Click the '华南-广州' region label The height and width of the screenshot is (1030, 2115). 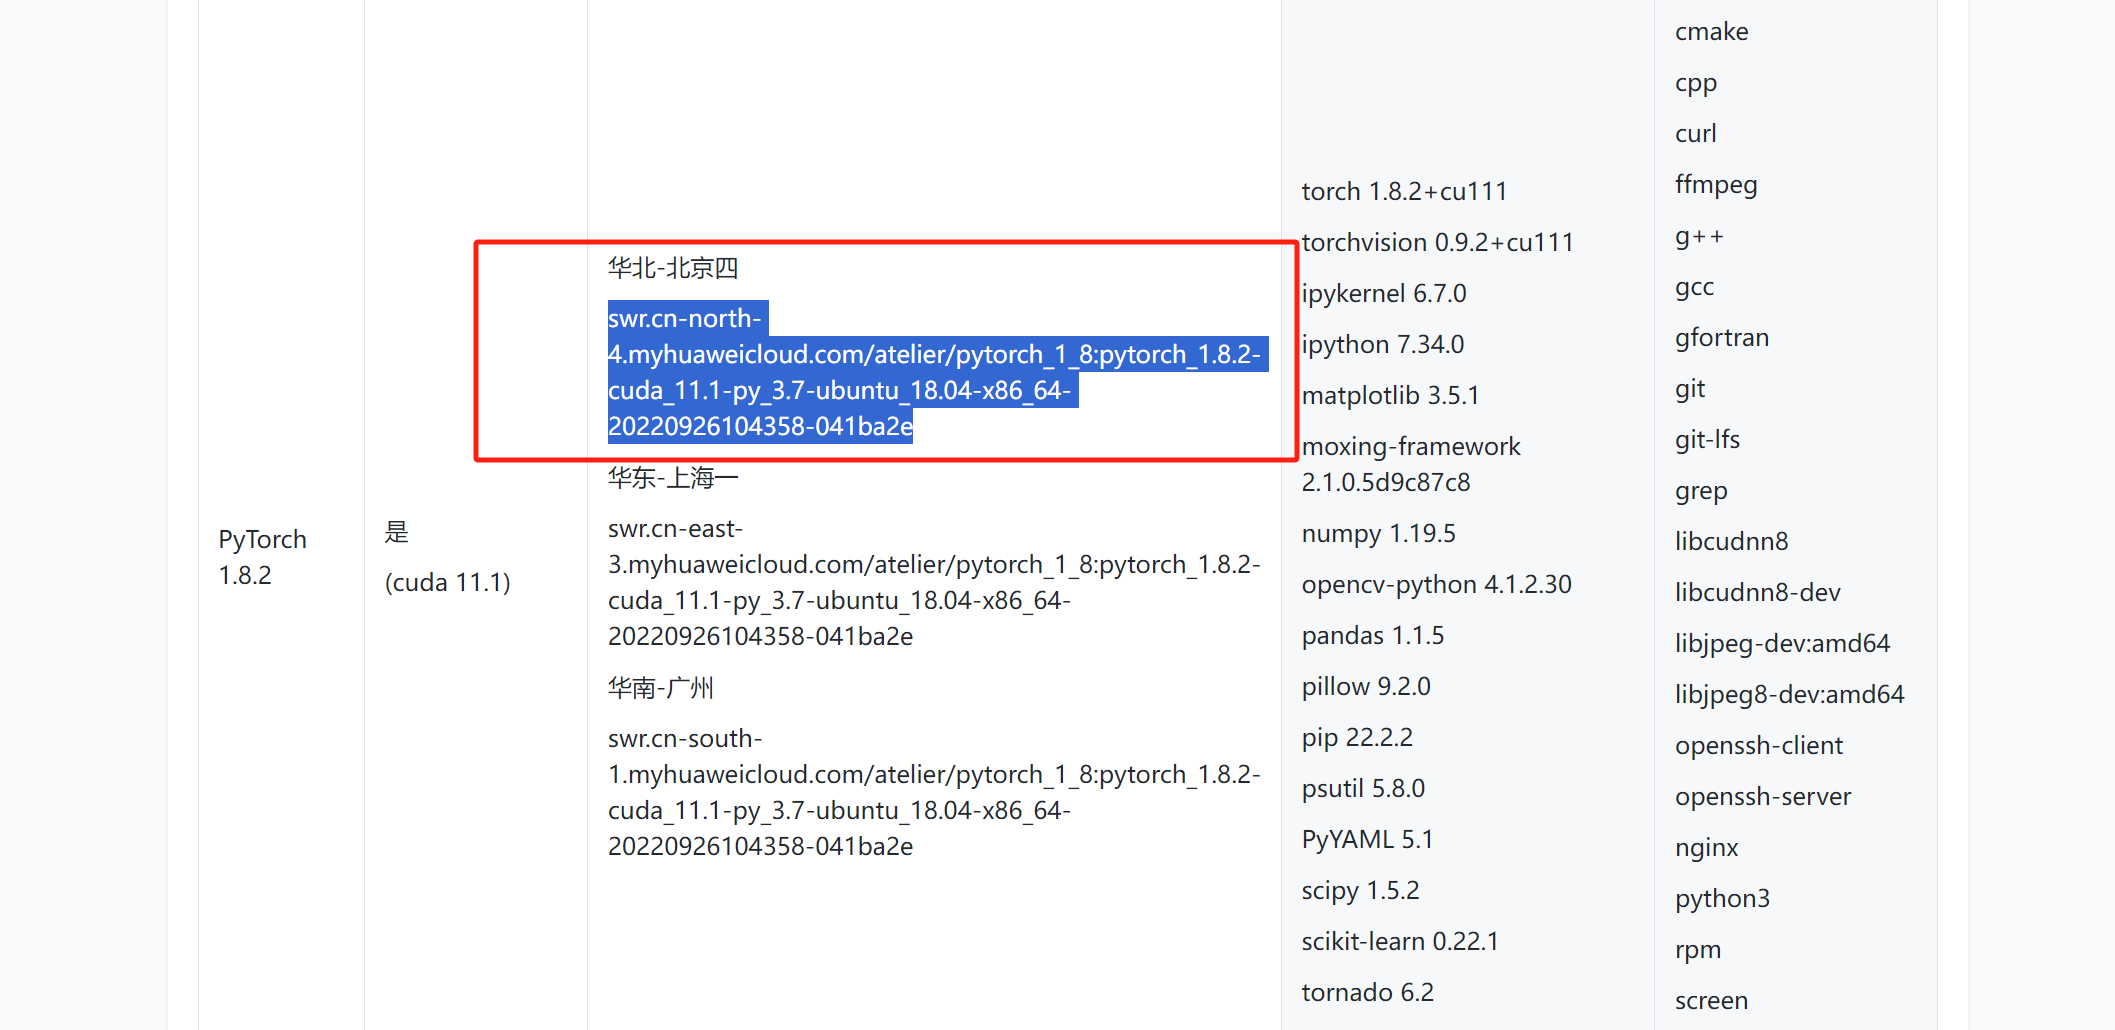[661, 688]
